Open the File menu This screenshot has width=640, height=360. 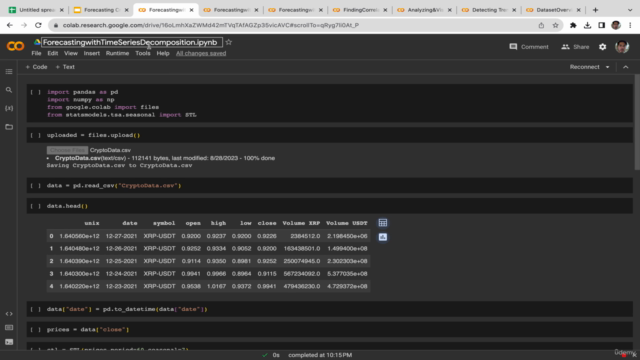pos(36,53)
